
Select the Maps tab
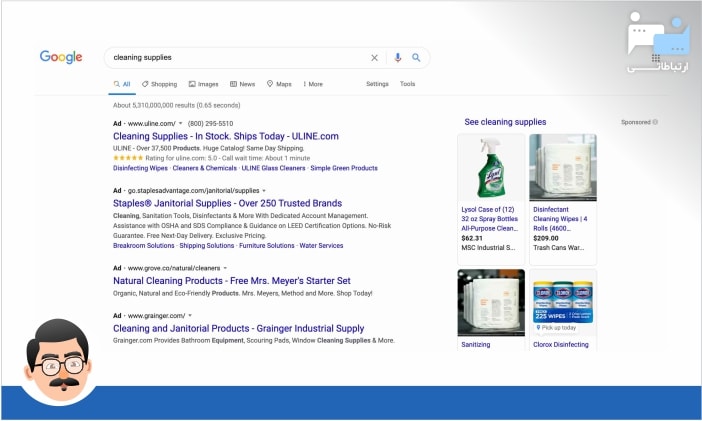pyautogui.click(x=279, y=84)
